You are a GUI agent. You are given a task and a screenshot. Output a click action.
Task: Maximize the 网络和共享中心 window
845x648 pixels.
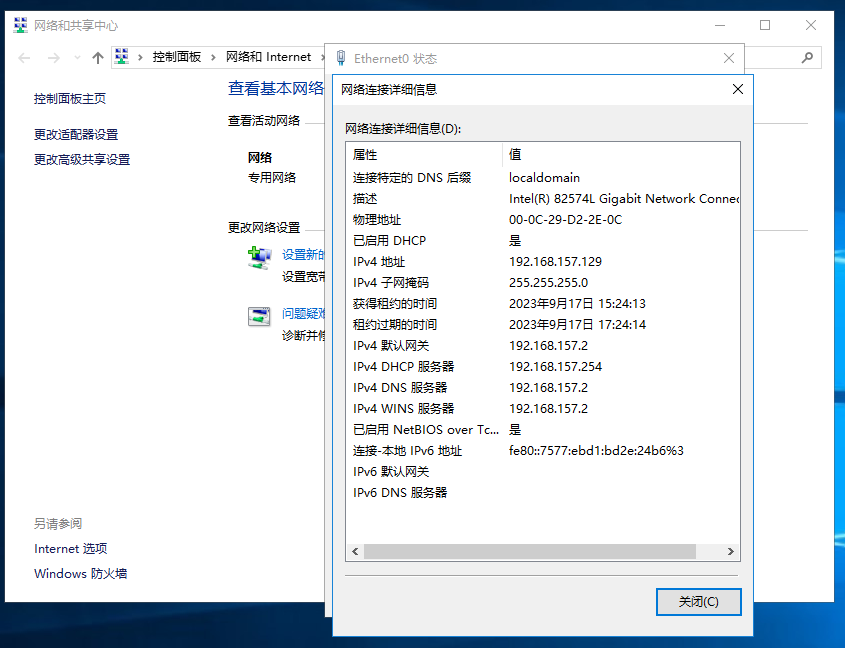pyautogui.click(x=765, y=25)
